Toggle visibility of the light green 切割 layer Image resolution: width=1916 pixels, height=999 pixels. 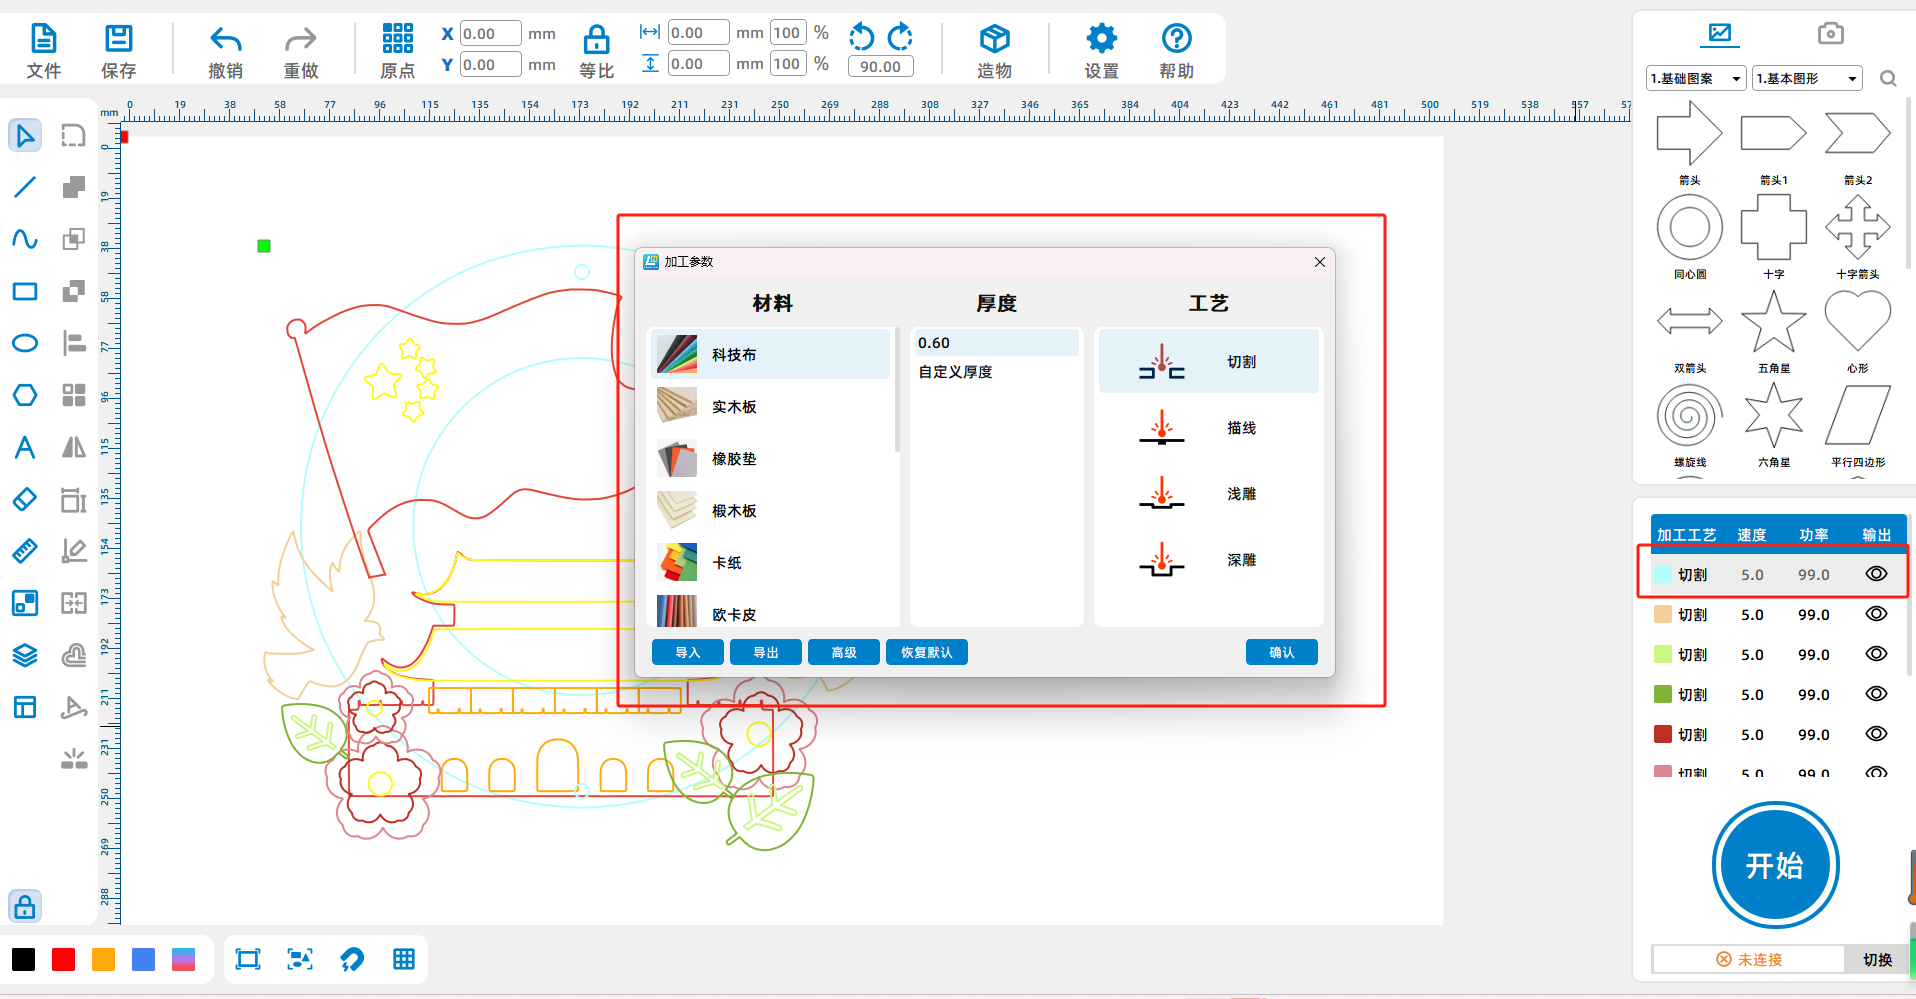pos(1877,654)
